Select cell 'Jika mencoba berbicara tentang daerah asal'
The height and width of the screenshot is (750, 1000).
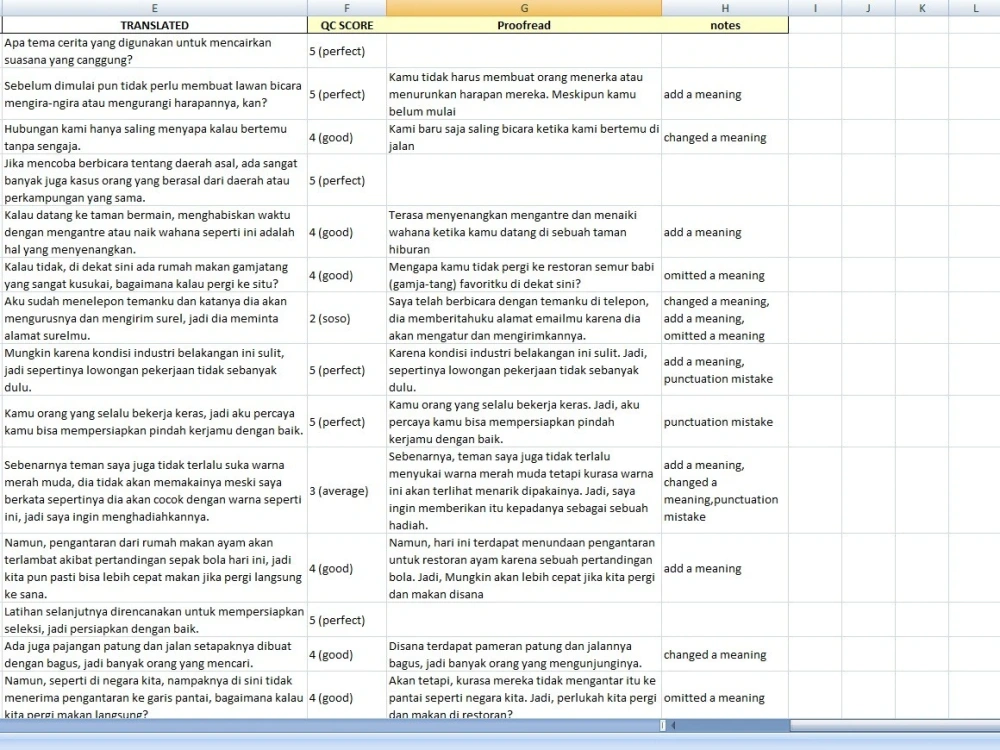[154, 180]
